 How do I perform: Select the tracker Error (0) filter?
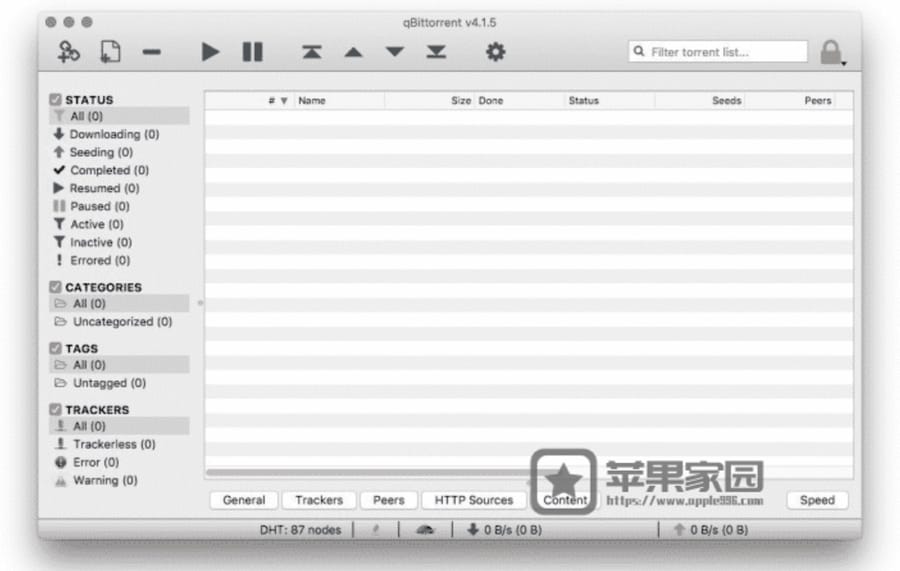point(119,463)
